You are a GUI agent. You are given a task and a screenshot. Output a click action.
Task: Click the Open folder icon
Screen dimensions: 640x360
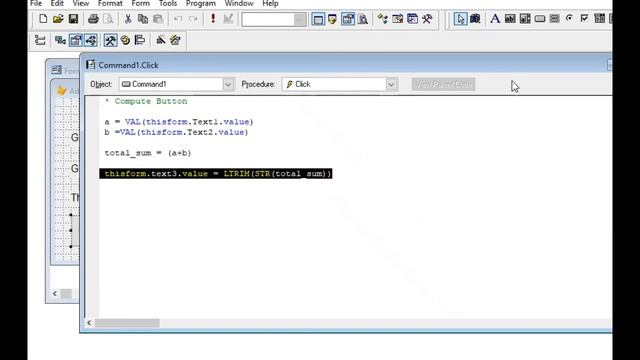pos(58,19)
